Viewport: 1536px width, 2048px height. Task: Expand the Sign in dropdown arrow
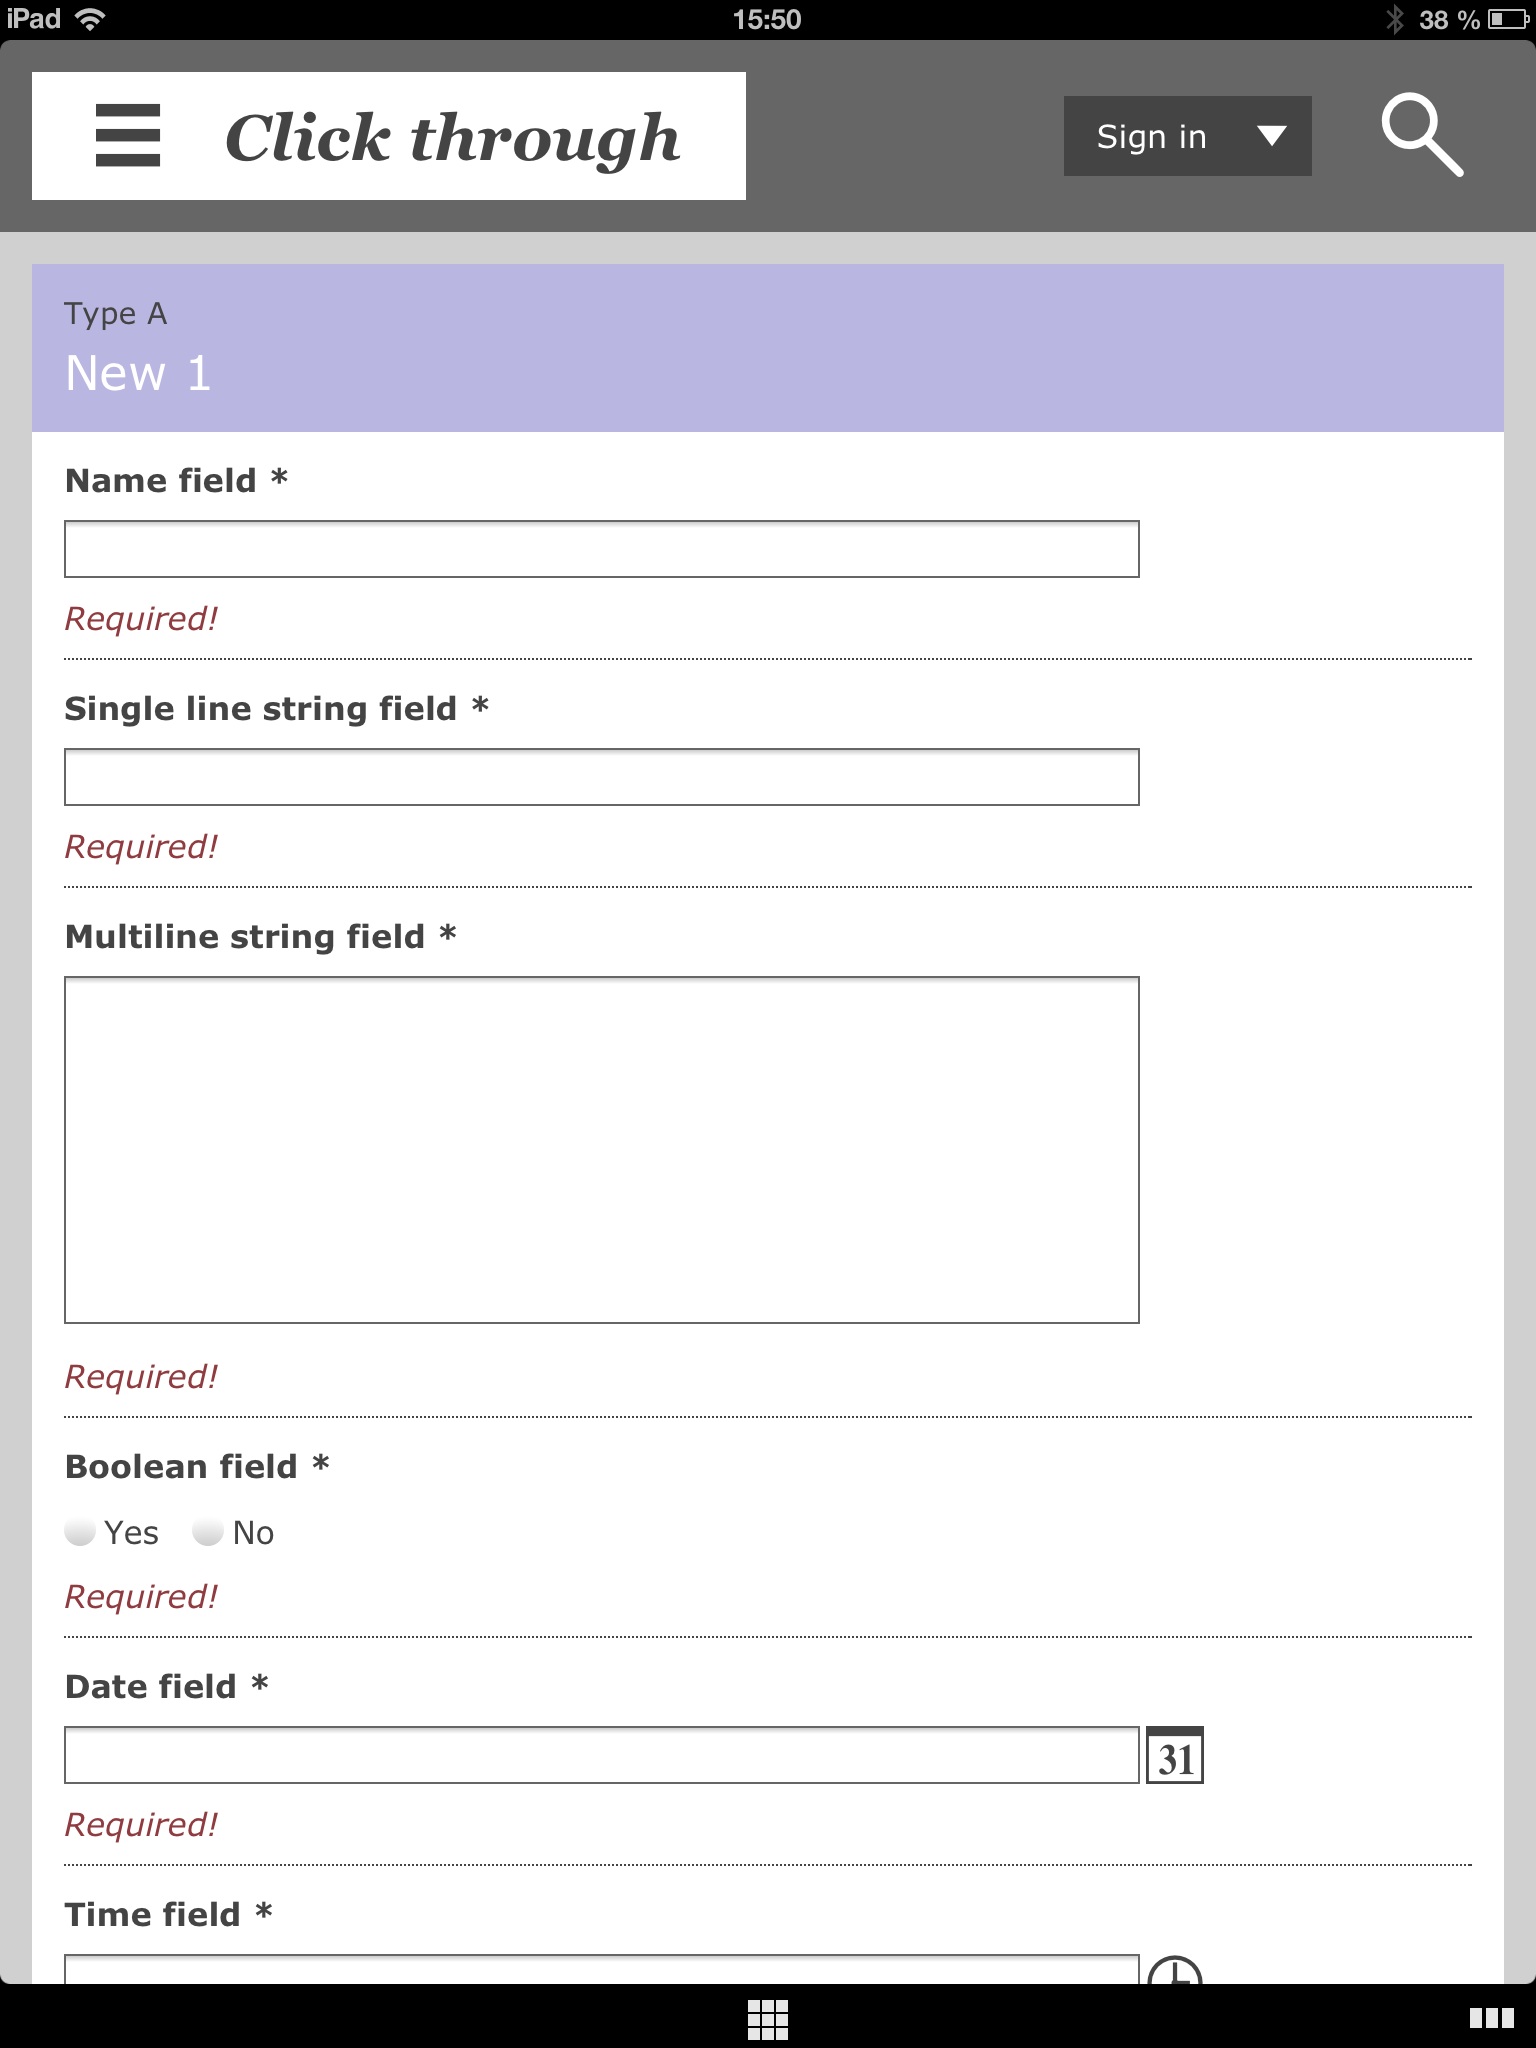1271,136
